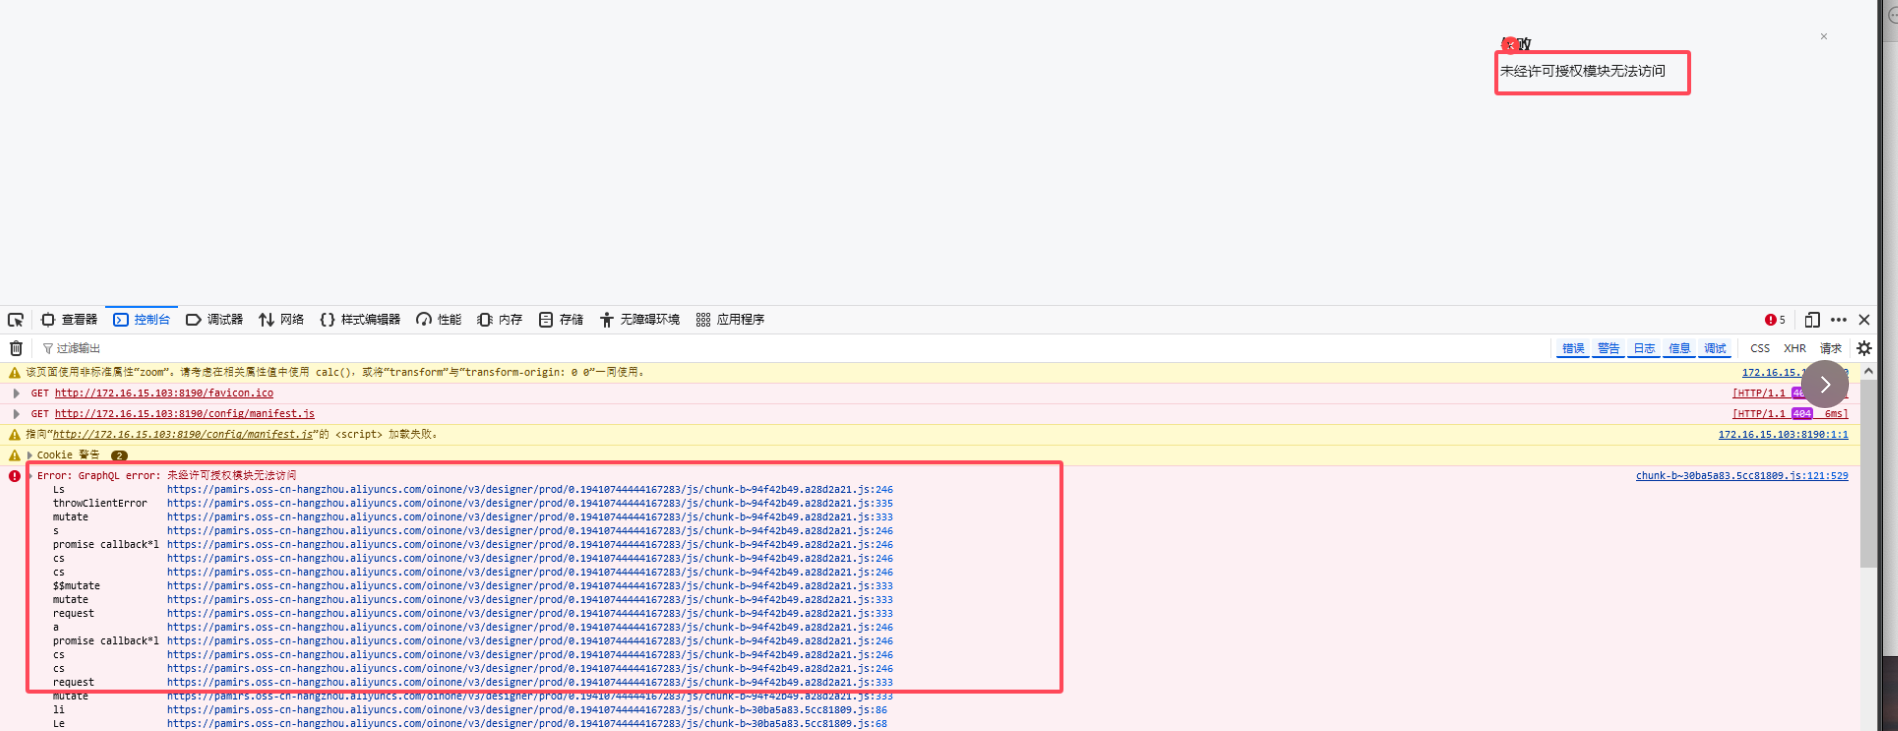The height and width of the screenshot is (731, 1898).
Task: Enable the 请求 requests filter
Action: [x=1830, y=348]
